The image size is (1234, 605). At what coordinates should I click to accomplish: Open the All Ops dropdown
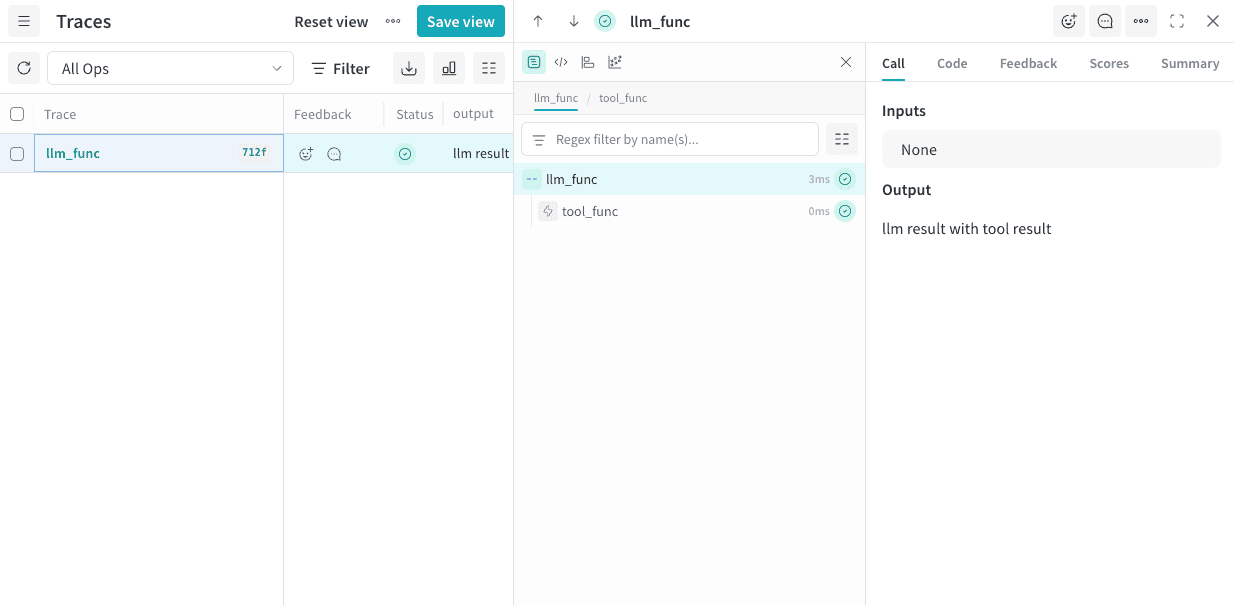(x=170, y=68)
